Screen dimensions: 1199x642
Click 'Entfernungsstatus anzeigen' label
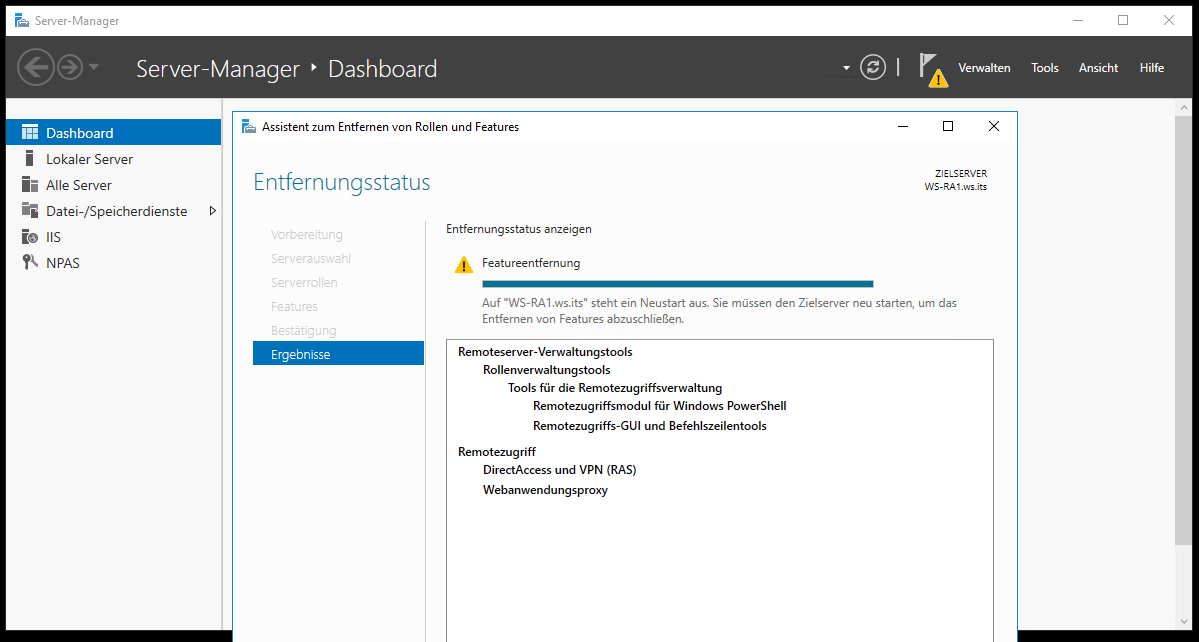pos(519,229)
